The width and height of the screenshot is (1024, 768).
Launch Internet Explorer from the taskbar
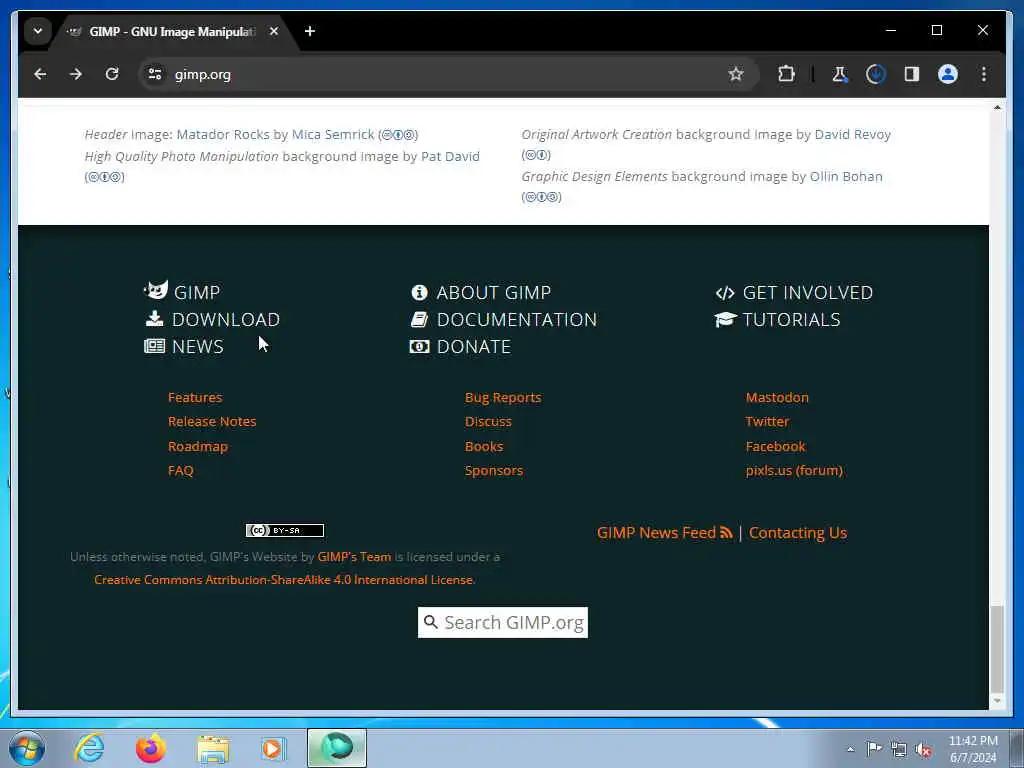click(89, 748)
